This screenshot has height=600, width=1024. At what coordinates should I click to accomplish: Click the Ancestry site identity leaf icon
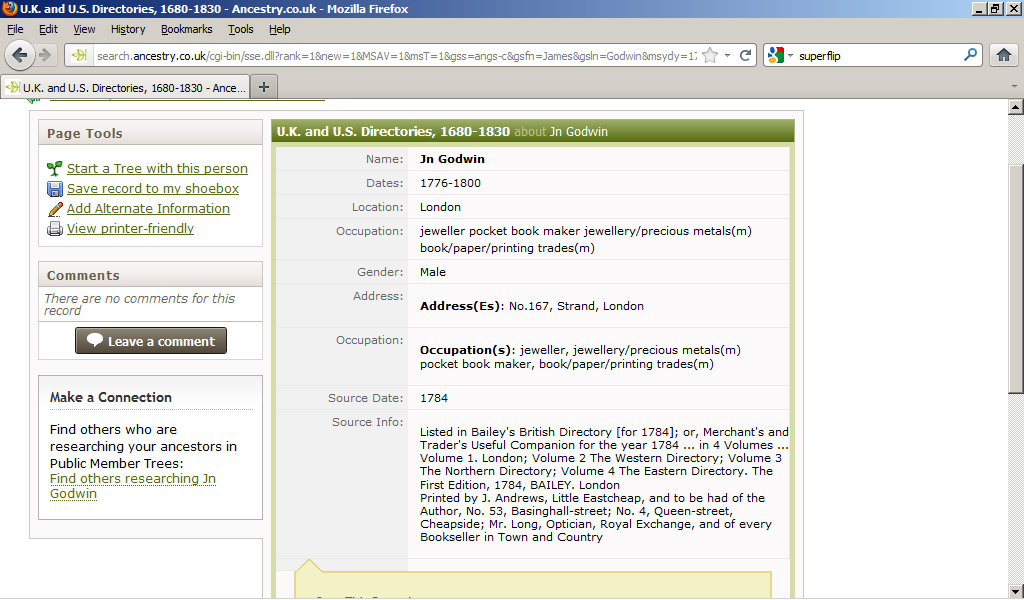80,55
